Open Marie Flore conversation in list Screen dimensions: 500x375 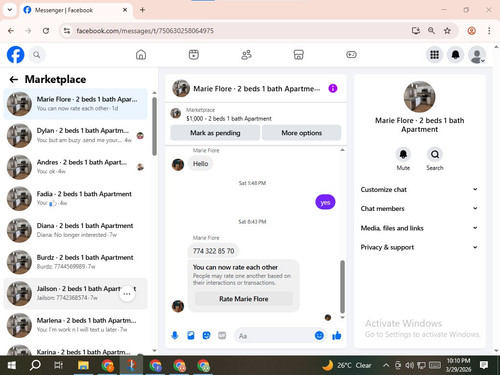(x=75, y=104)
